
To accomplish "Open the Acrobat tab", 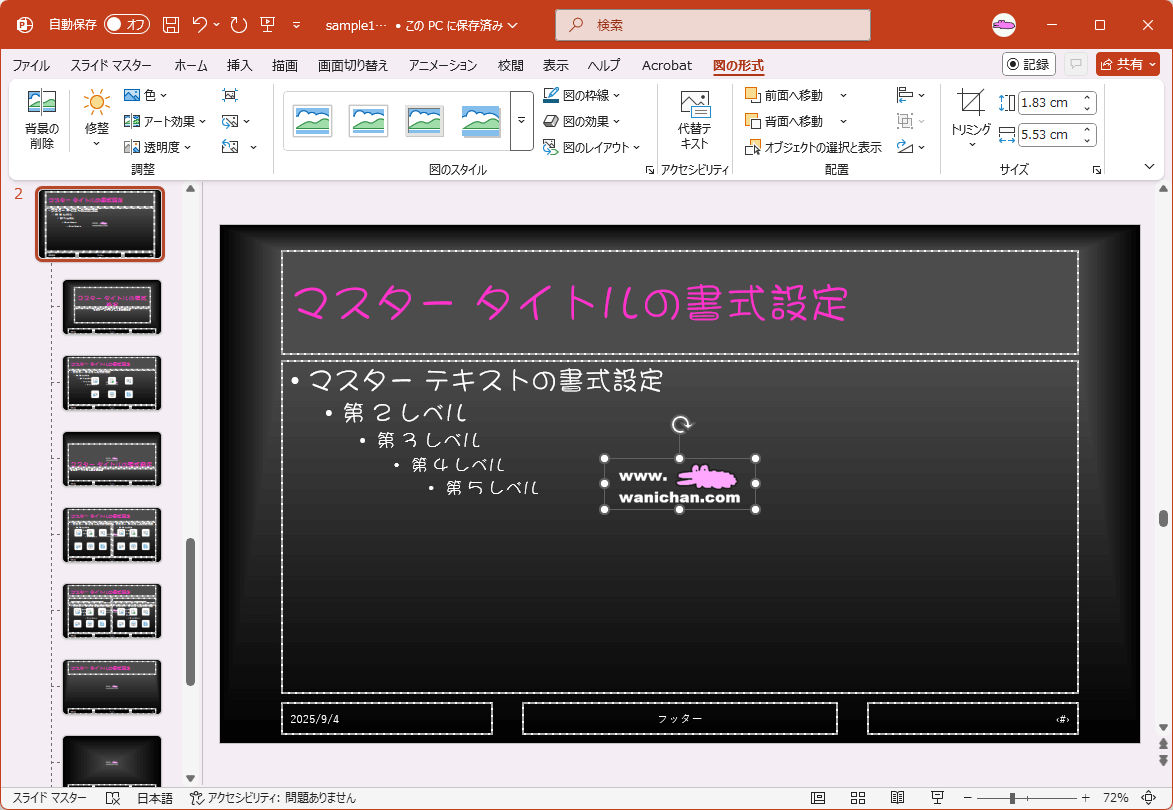I will coord(667,65).
